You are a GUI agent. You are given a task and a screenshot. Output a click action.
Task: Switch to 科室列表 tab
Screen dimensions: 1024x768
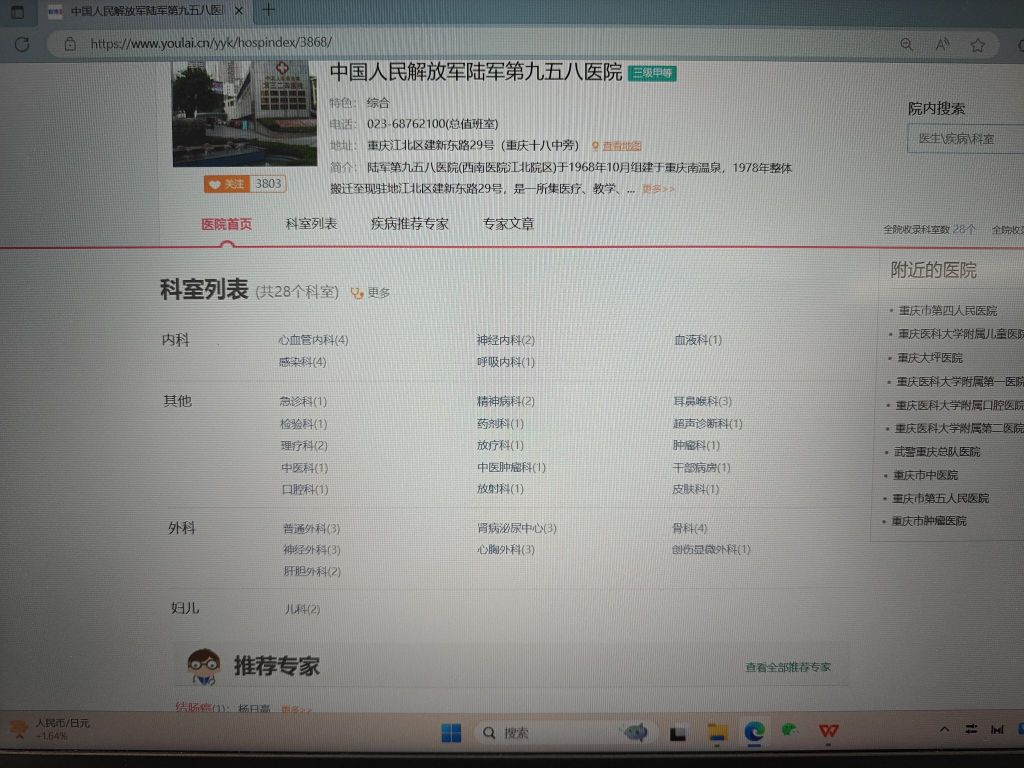click(311, 224)
